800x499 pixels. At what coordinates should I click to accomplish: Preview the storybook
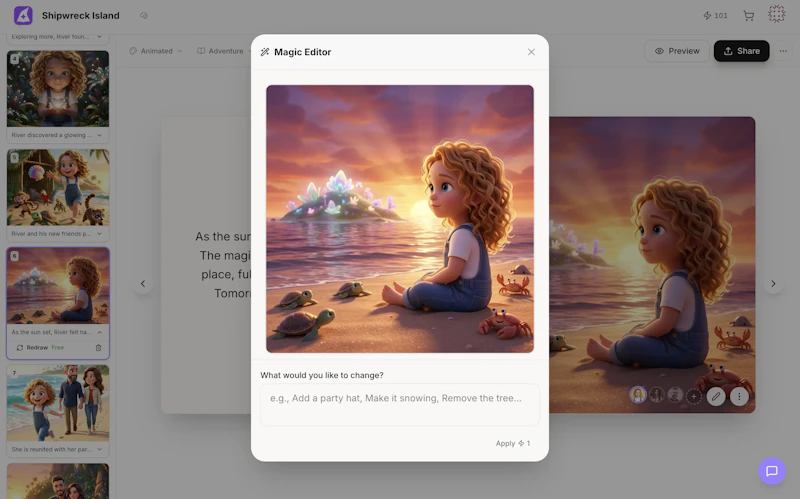(x=677, y=51)
